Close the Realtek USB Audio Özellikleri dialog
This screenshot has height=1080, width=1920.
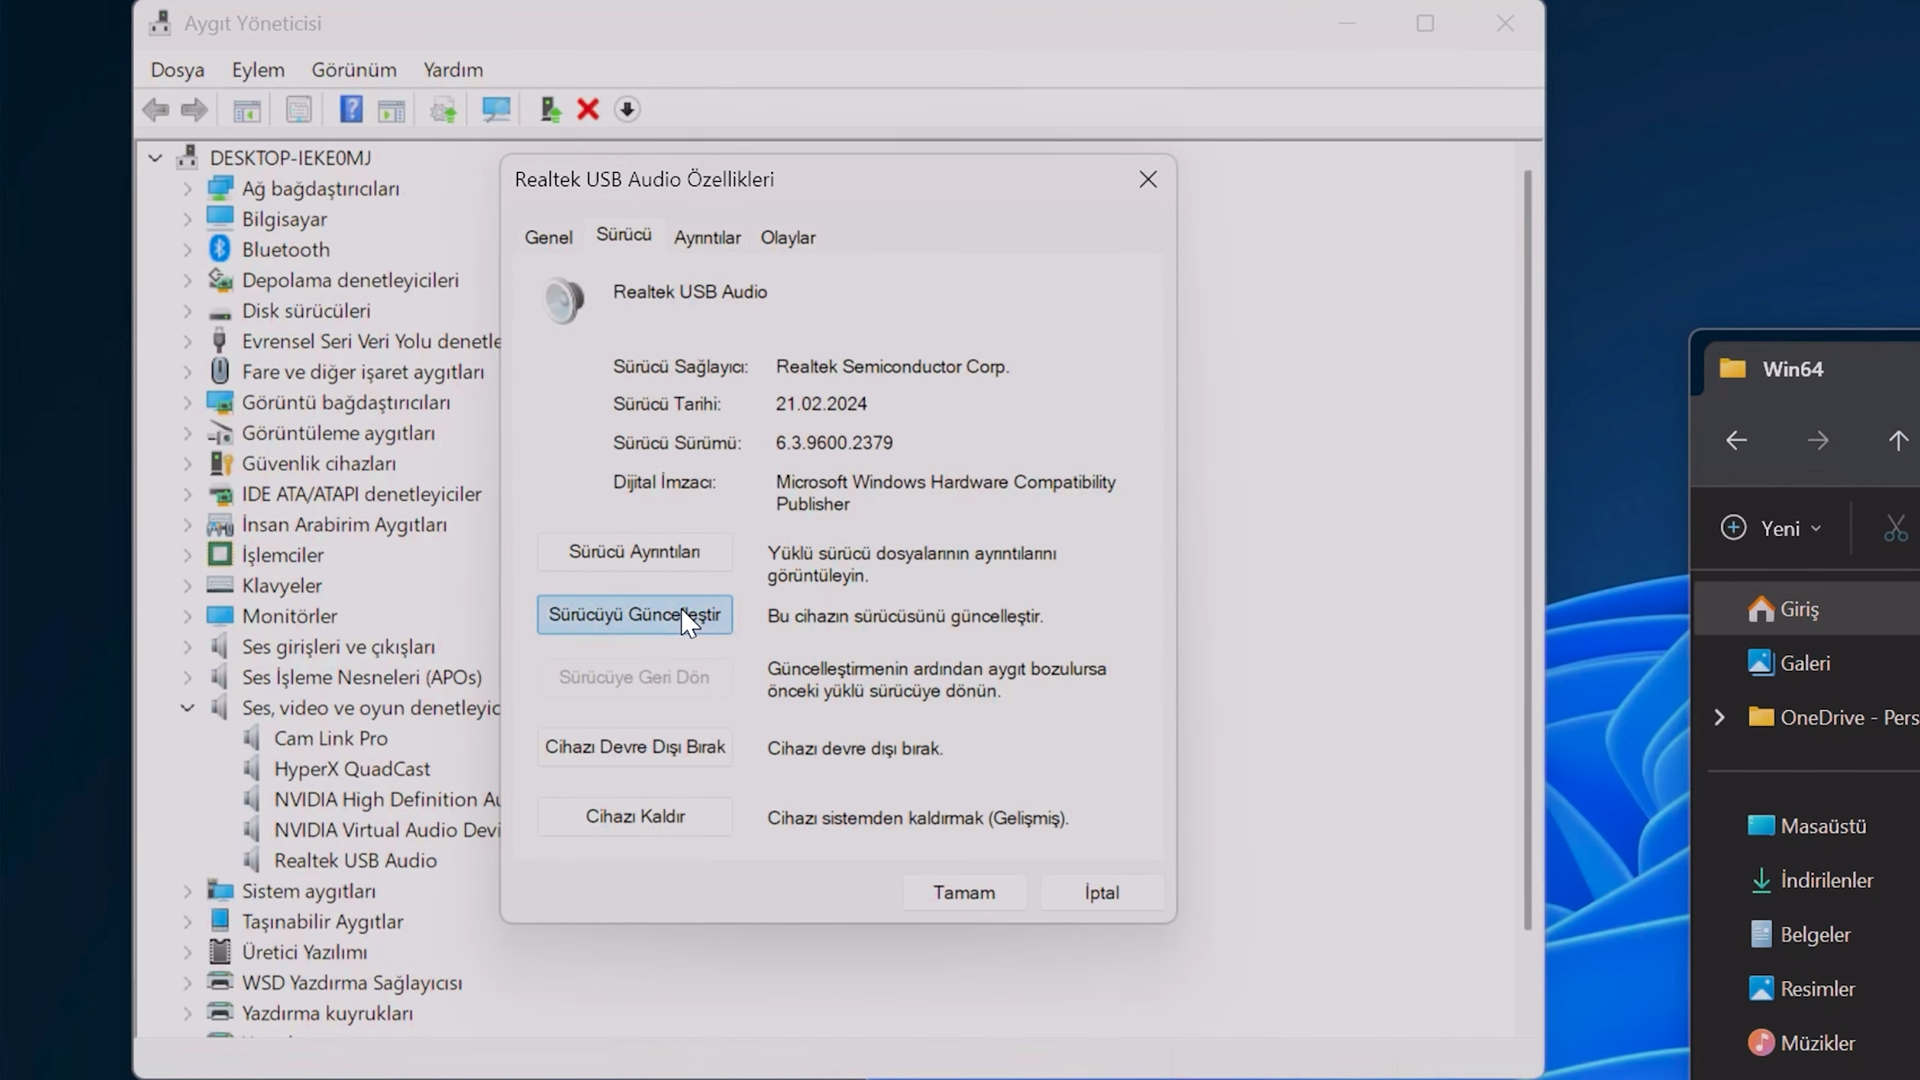point(1148,180)
